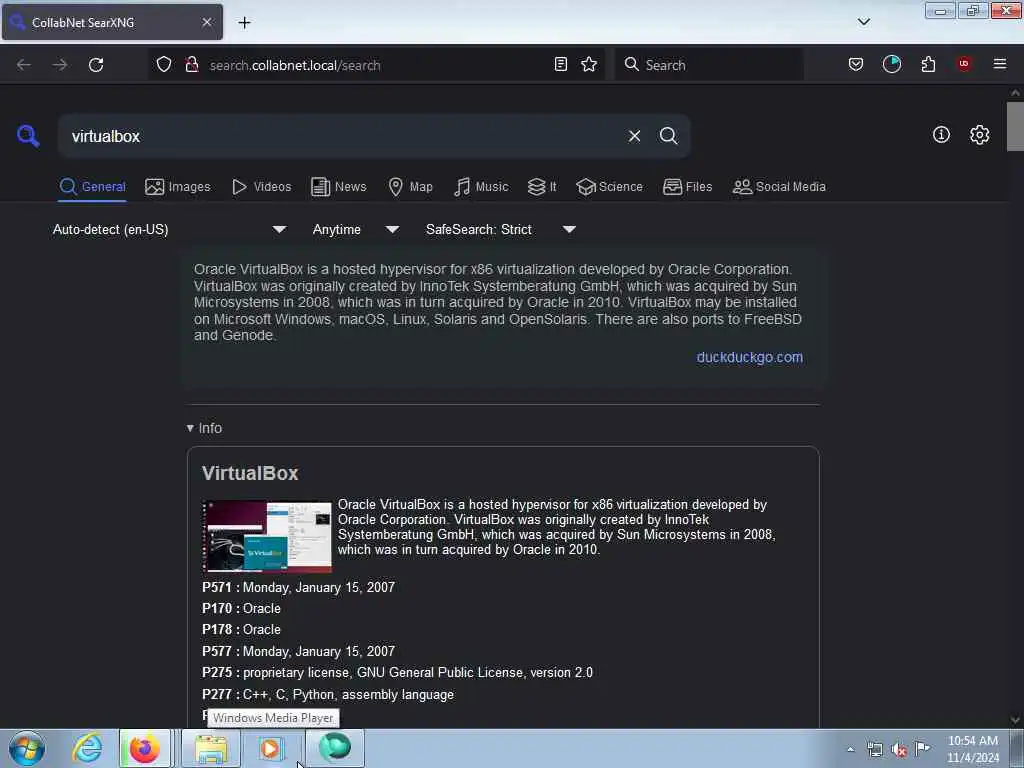Go forward to next page

[60, 65]
